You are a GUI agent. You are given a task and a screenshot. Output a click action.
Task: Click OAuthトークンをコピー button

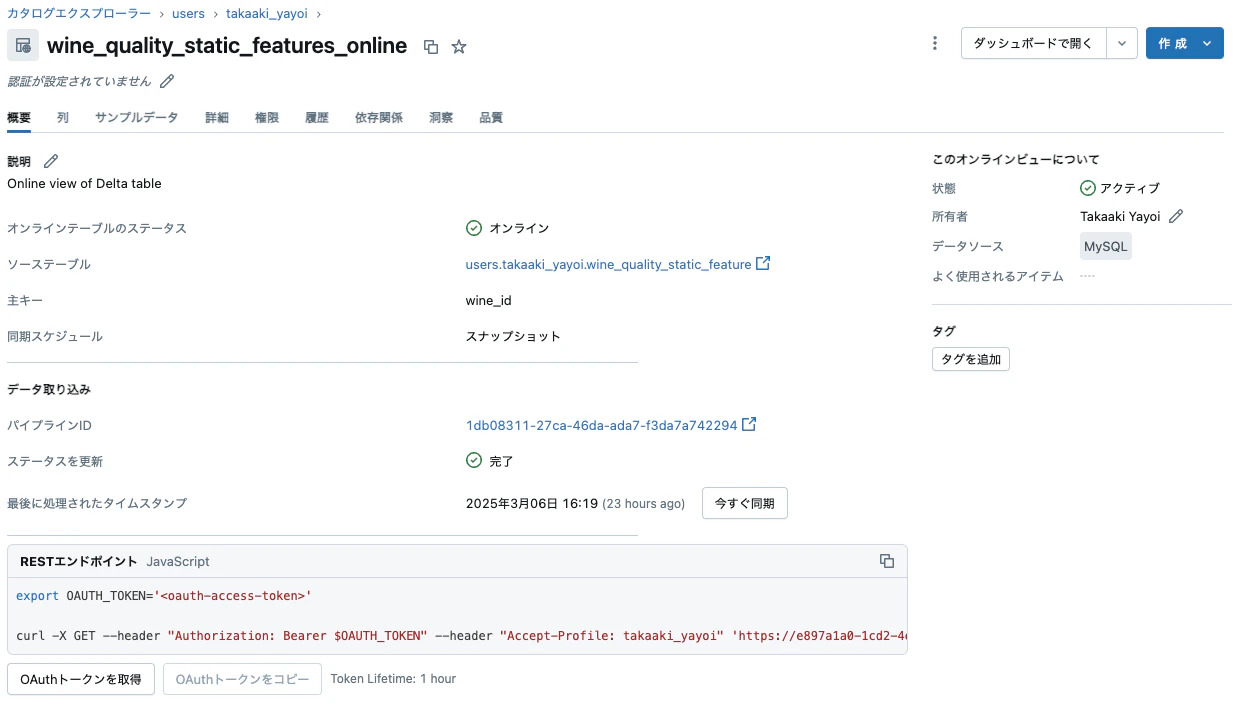tap(243, 679)
